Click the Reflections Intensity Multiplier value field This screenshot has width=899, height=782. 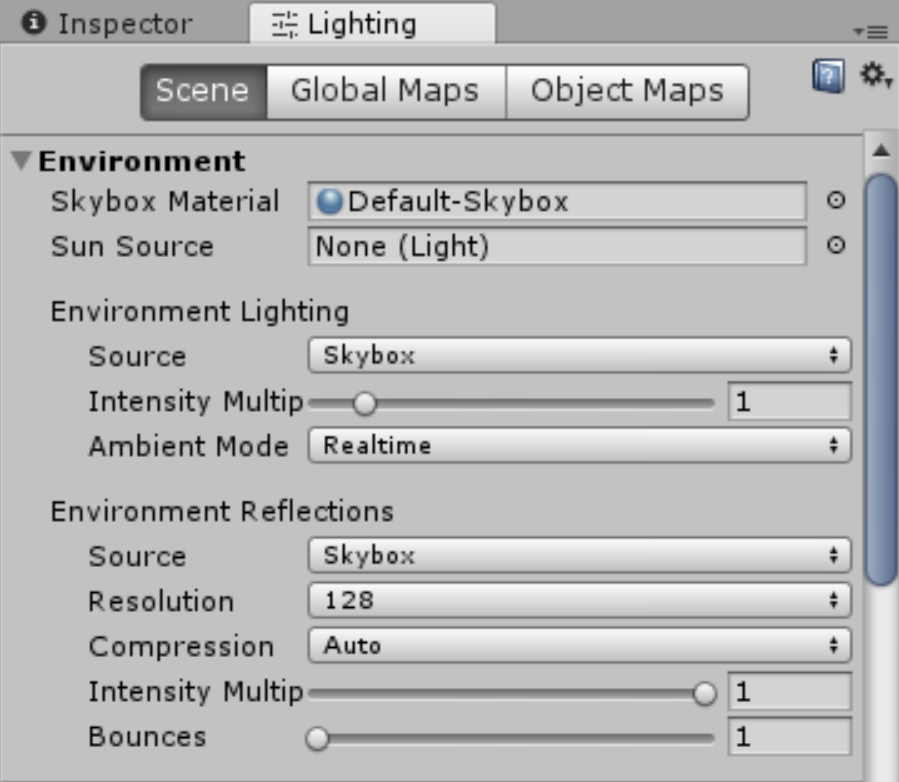(x=789, y=691)
